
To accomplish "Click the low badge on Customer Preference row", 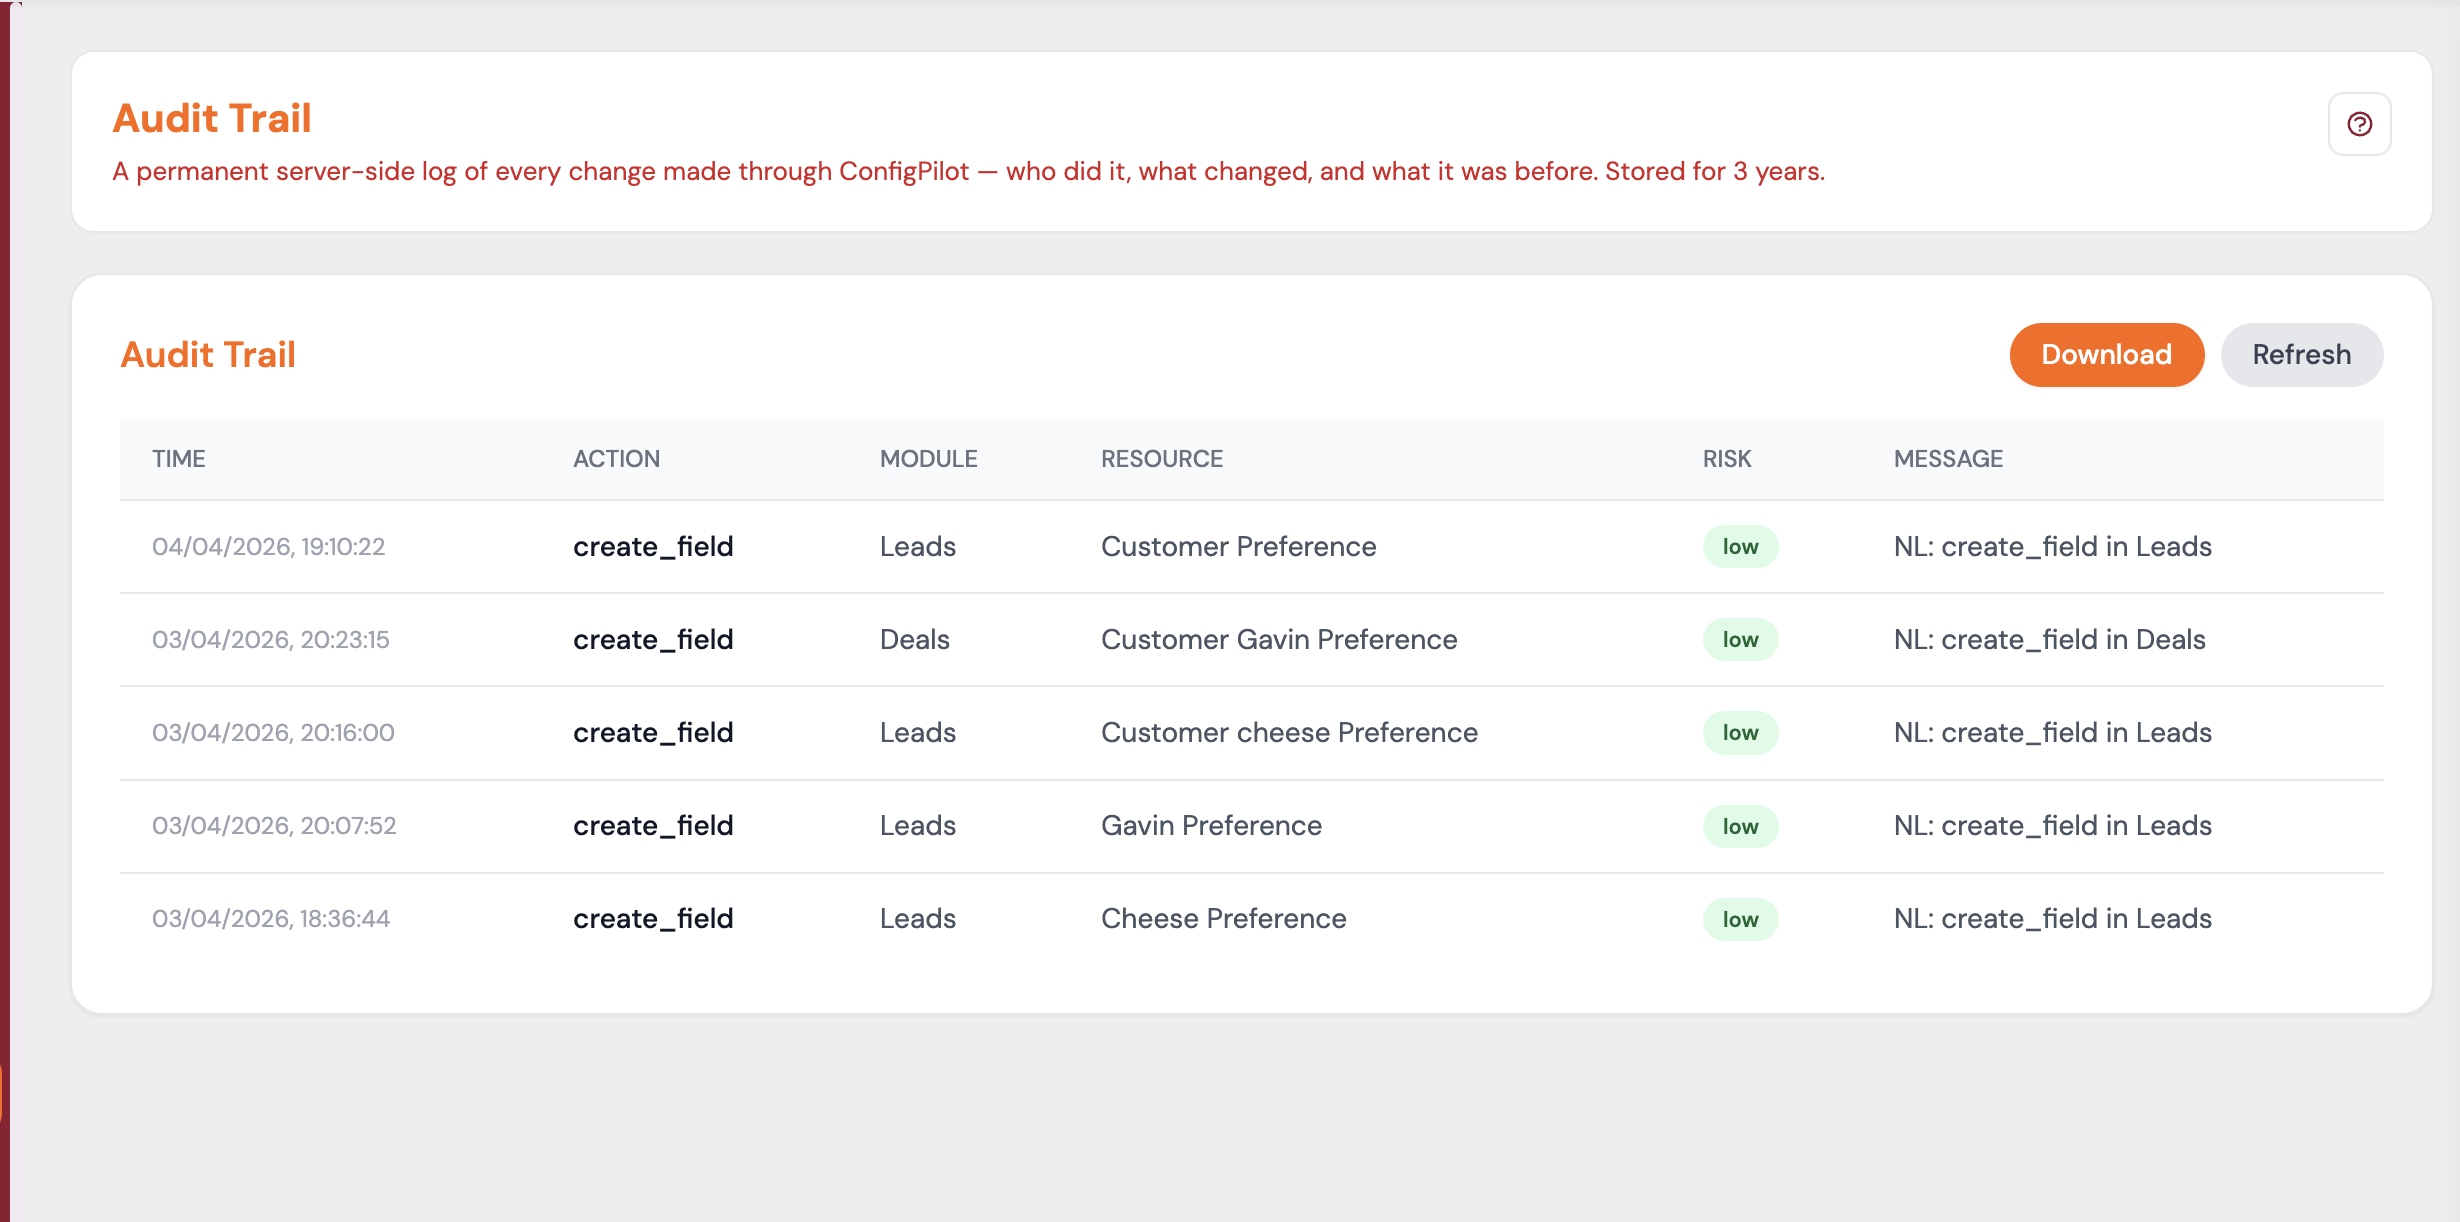I will (1740, 546).
